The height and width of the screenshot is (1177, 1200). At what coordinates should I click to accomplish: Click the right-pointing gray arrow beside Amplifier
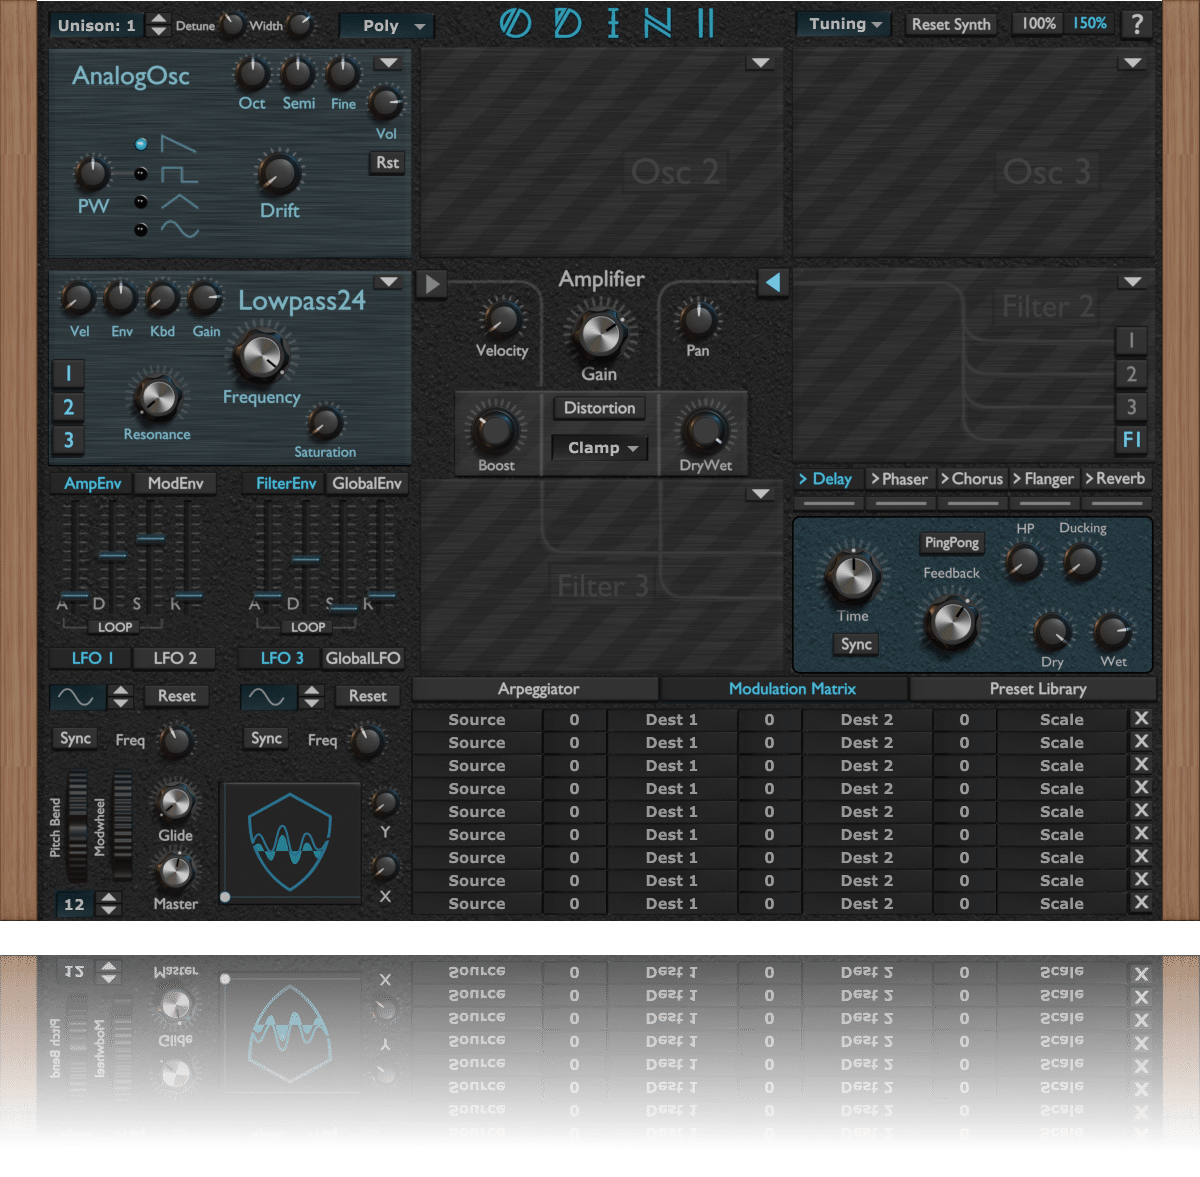432,284
